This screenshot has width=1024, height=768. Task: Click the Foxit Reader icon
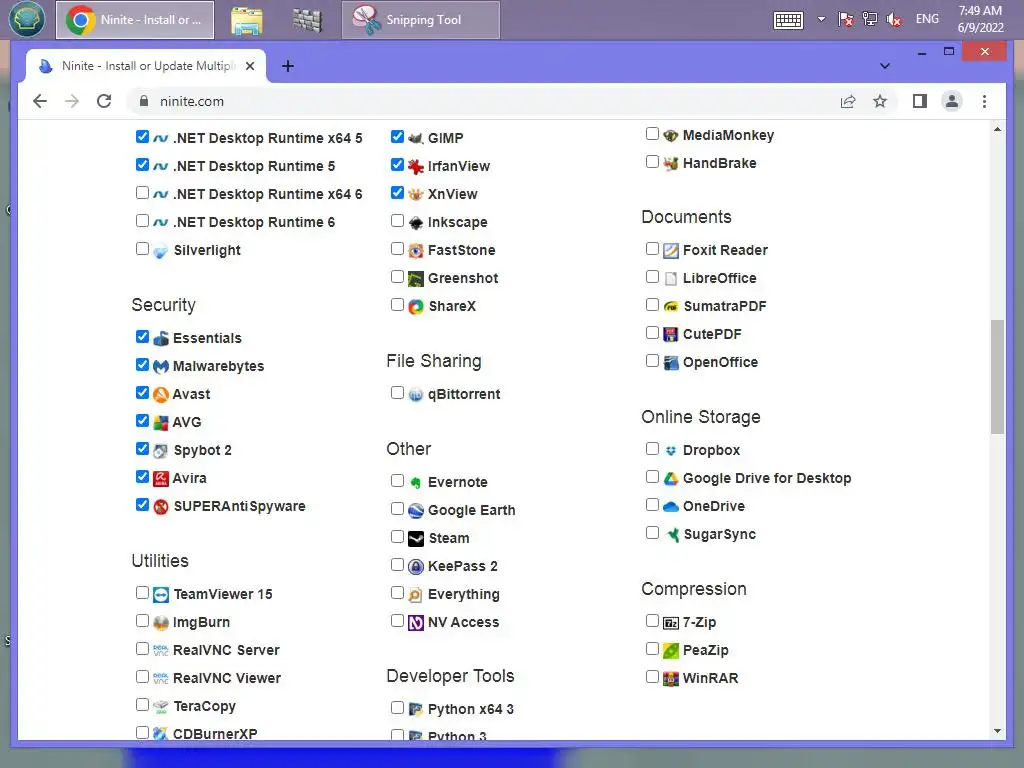671,251
